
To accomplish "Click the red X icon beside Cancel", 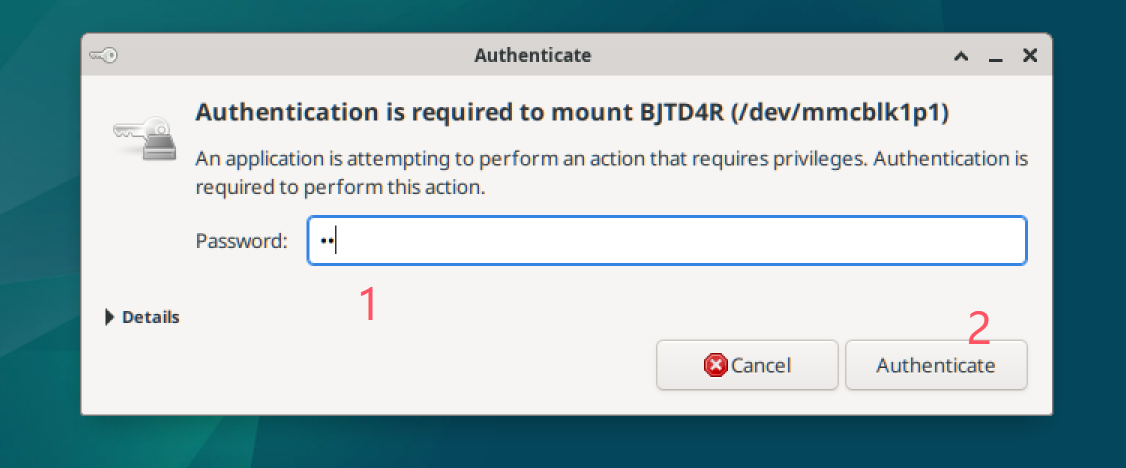I will click(716, 365).
